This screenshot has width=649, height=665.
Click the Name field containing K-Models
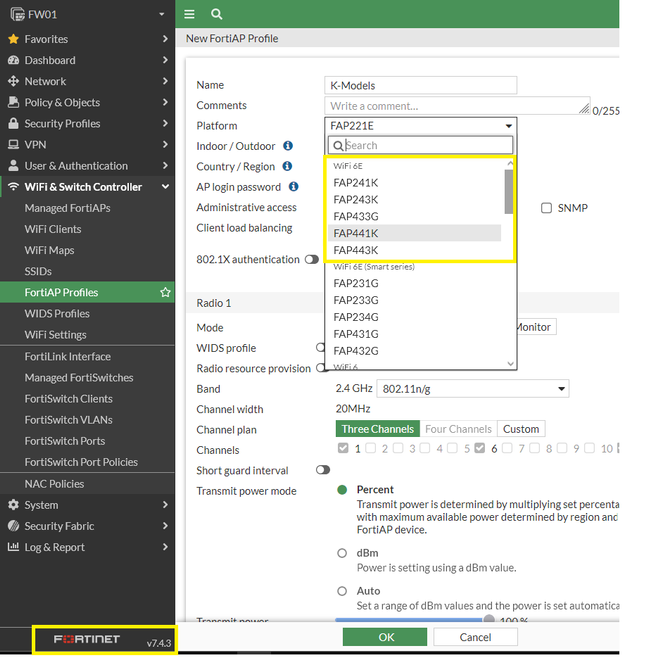click(x=421, y=85)
